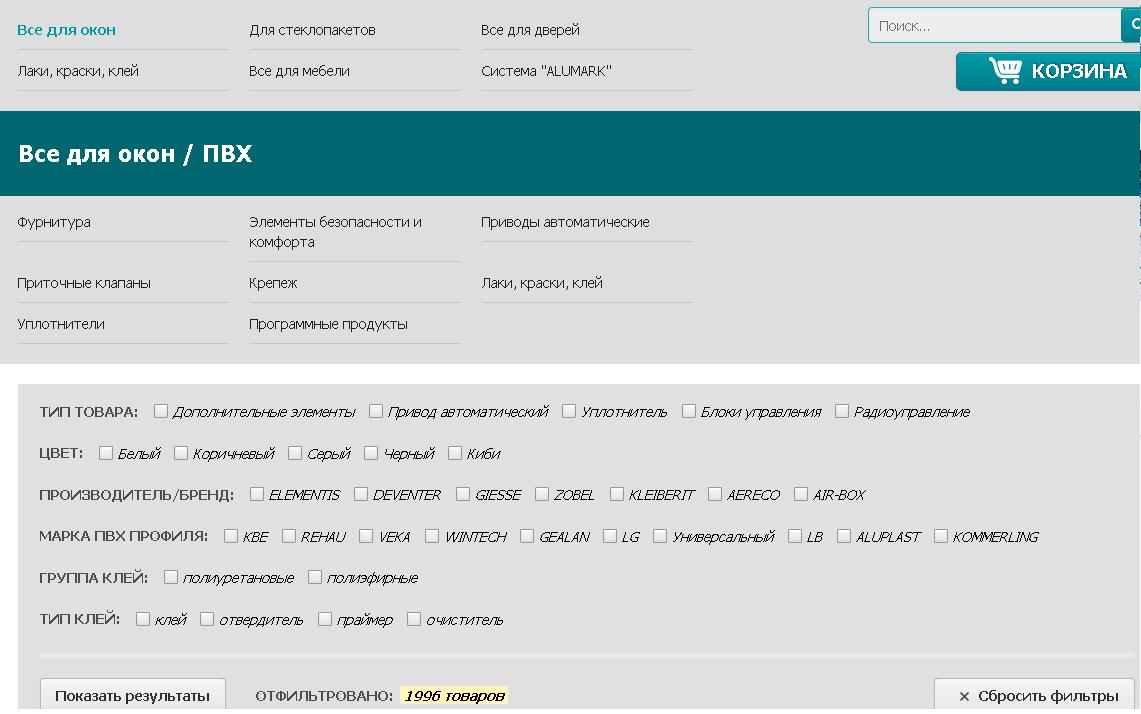Enable the Радиоуправление product type filter
1141x714 pixels.
842,411
